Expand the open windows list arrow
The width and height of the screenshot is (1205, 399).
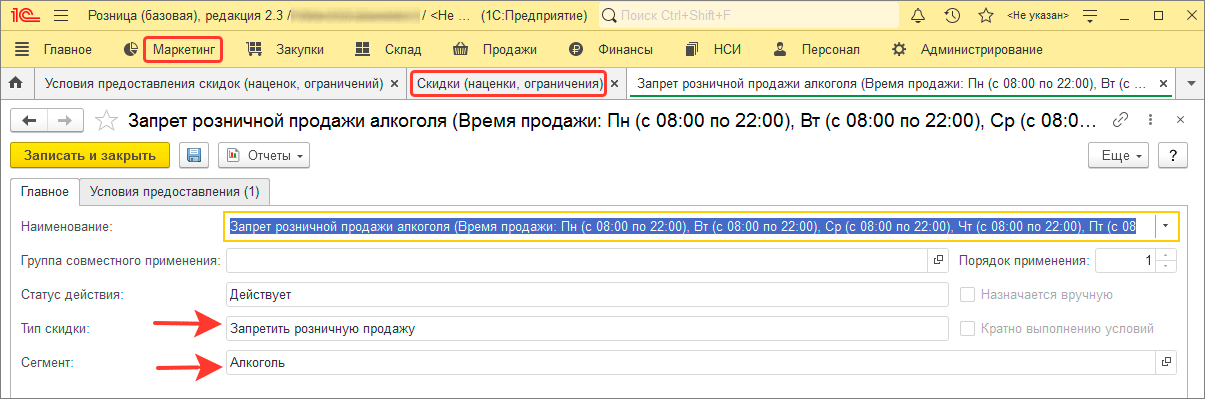[x=1190, y=83]
